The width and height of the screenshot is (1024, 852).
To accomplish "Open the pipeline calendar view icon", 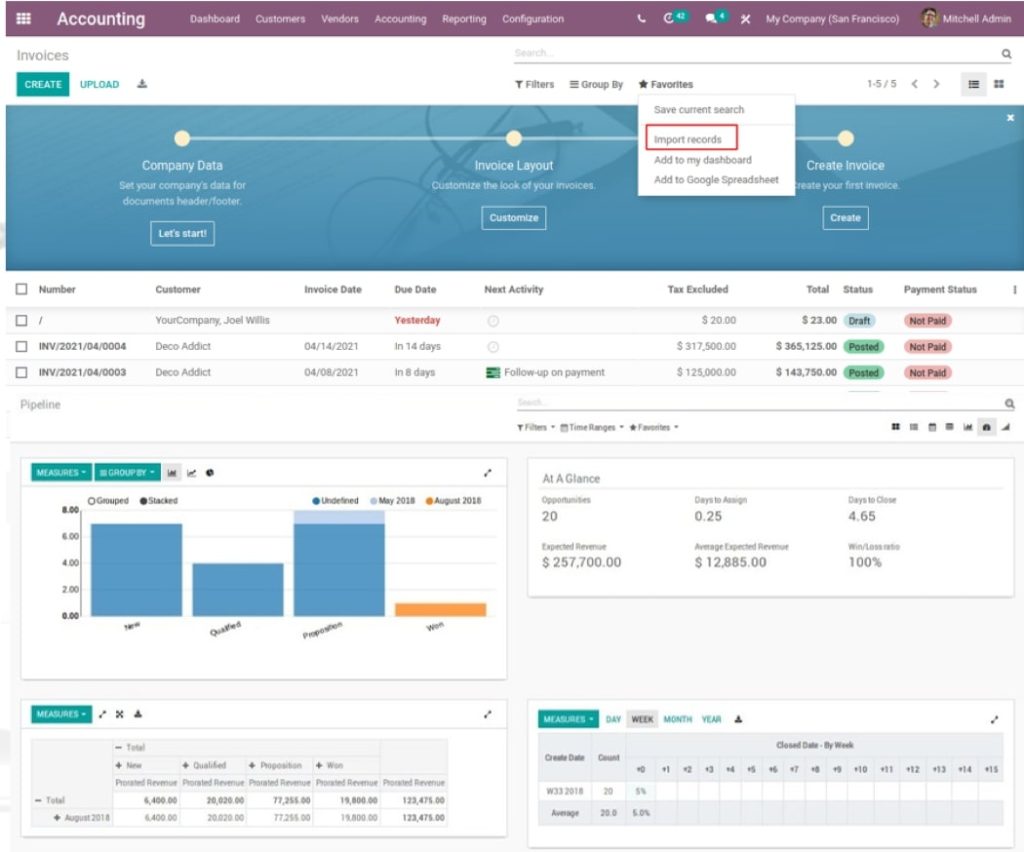I will (x=932, y=426).
